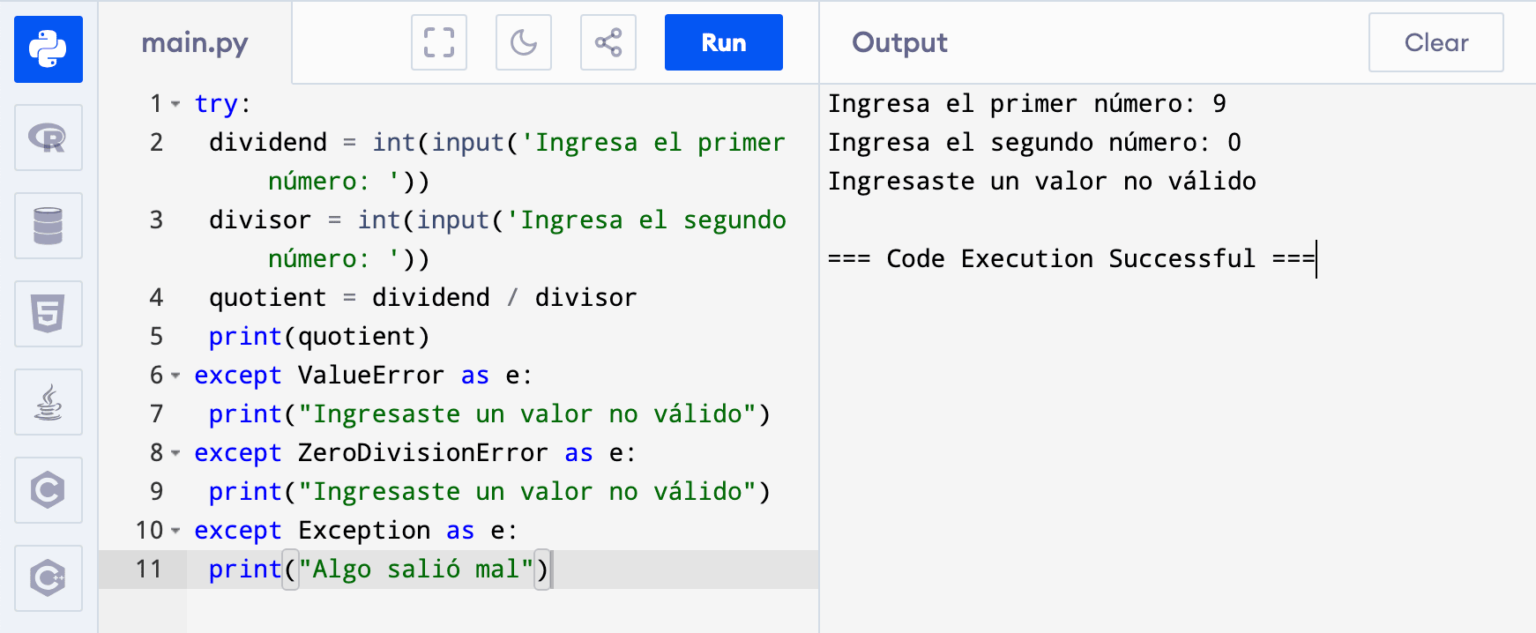Click line number 5 in the gutter
This screenshot has height=633, width=1536.
[x=156, y=336]
